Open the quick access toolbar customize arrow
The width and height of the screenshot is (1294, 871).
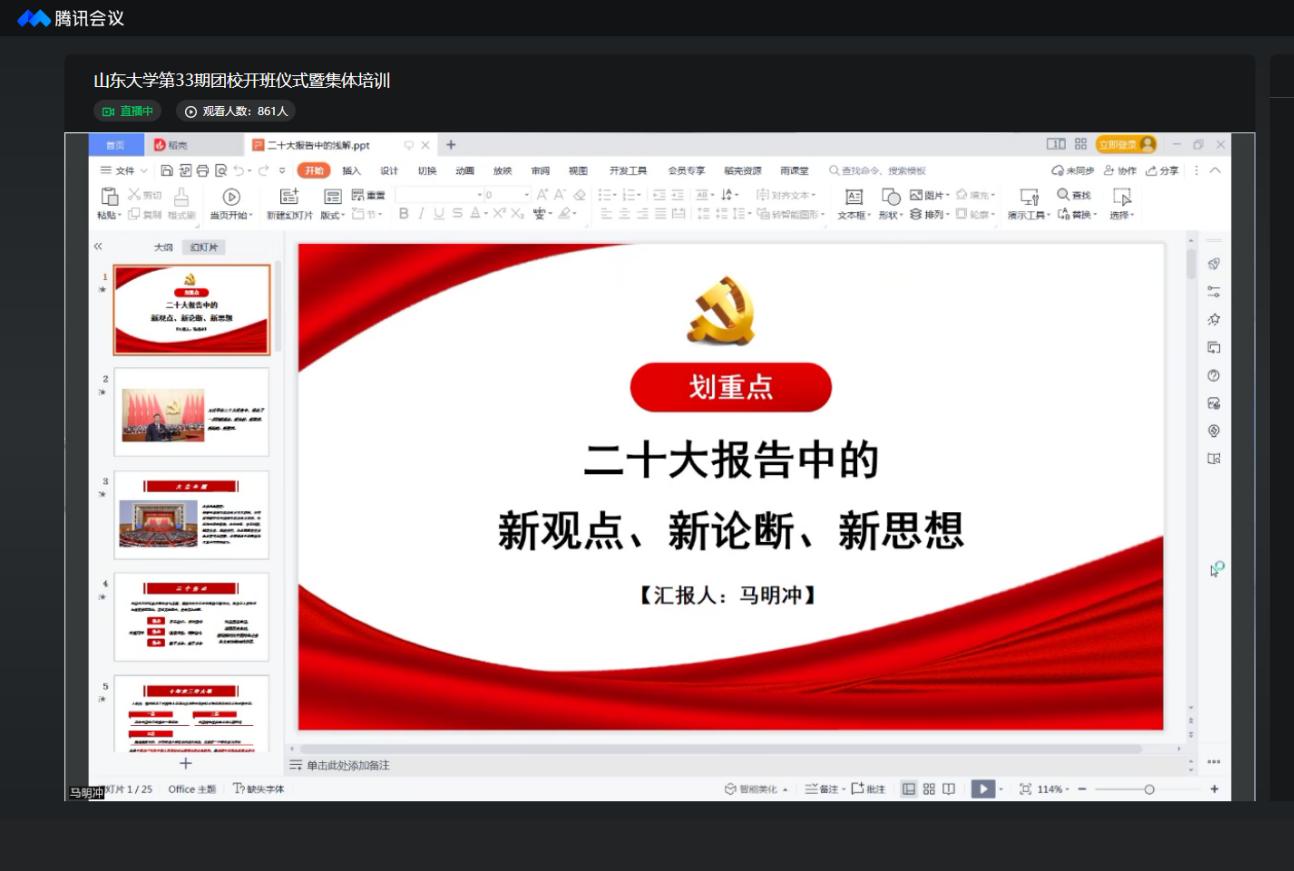[x=282, y=171]
